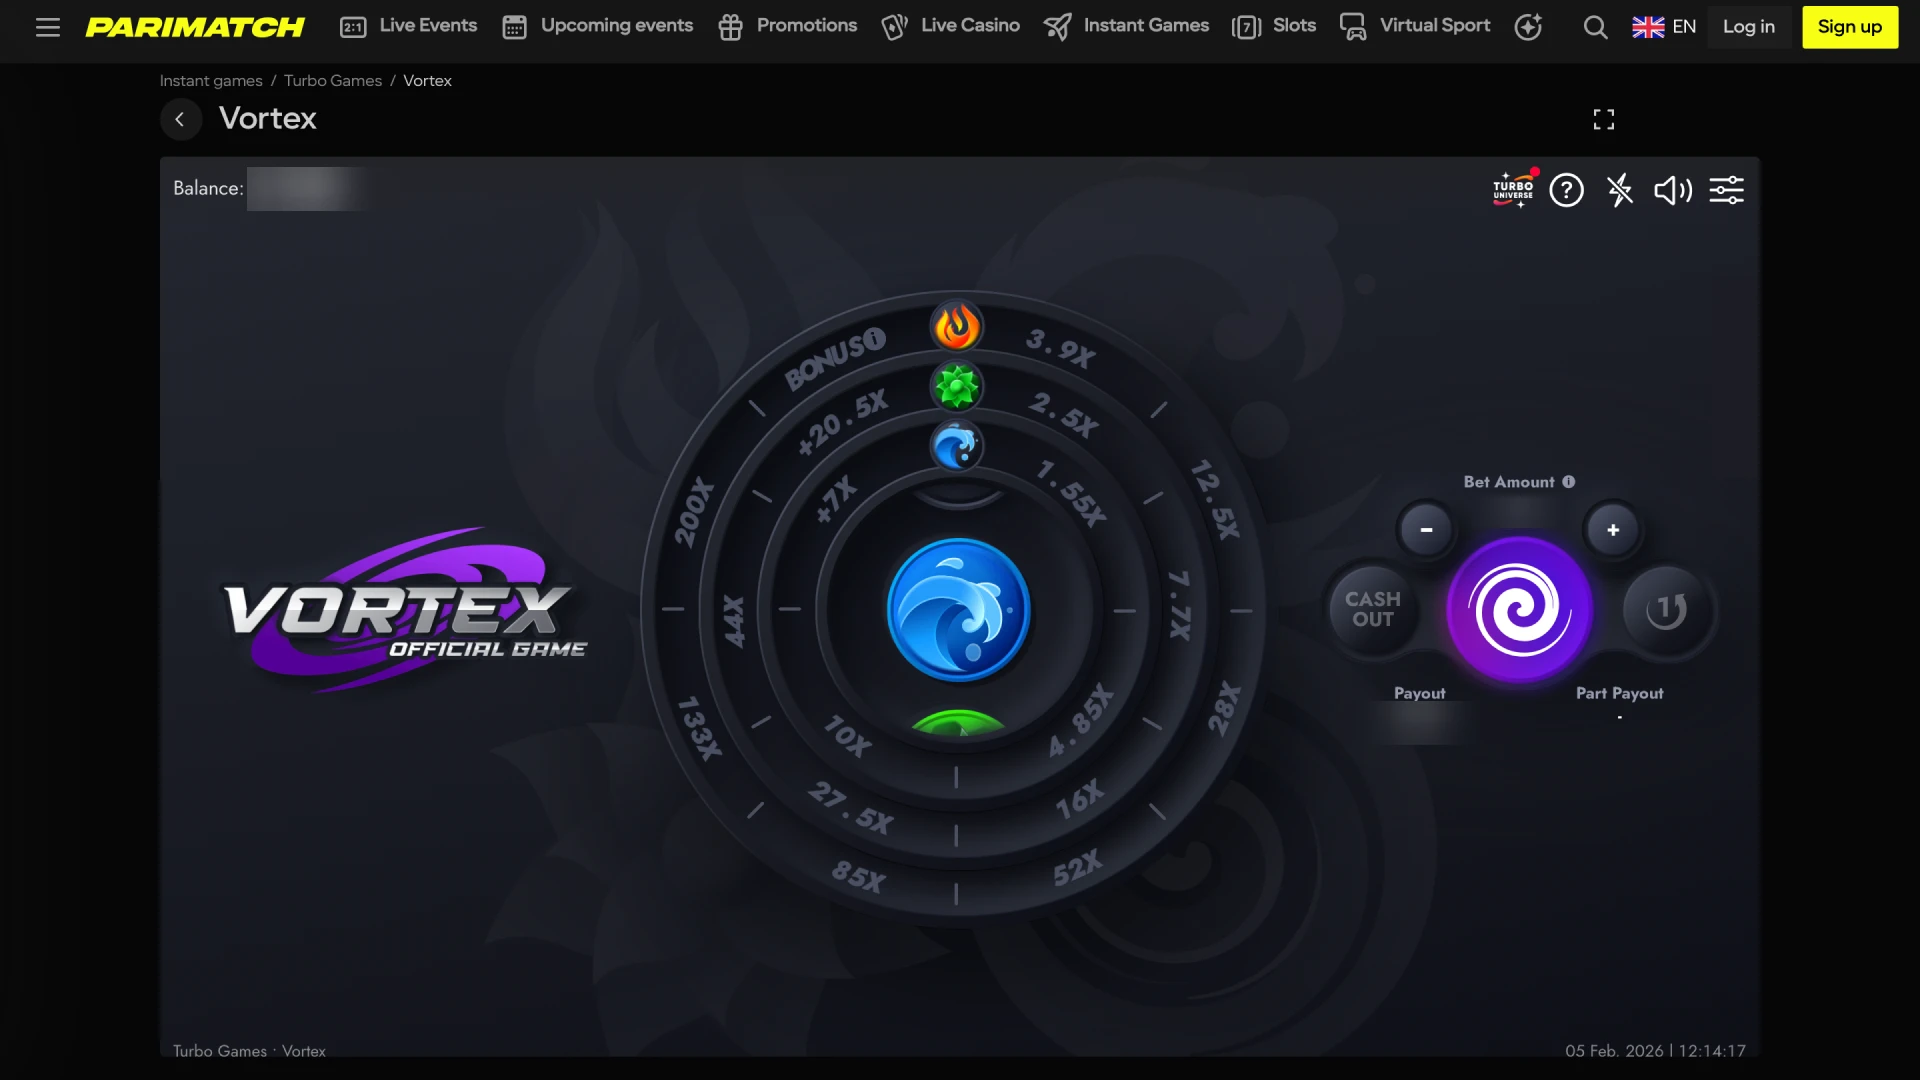Toggle the lightning animation icon
Viewport: 1920px width, 1080px height.
point(1620,190)
